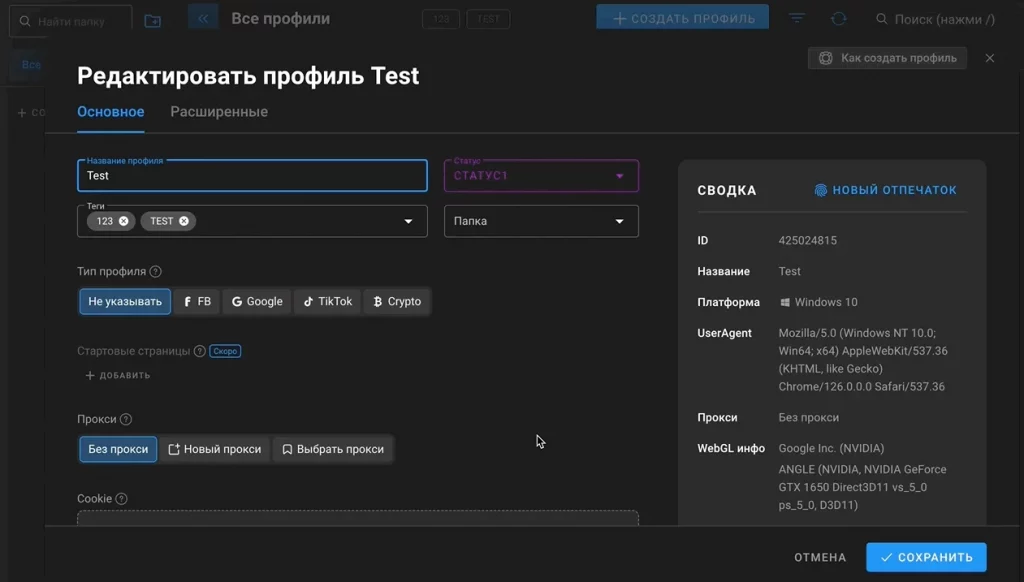Screen dimensions: 1024x582
Task: Click inside the Название профиля field
Action: [250, 177]
